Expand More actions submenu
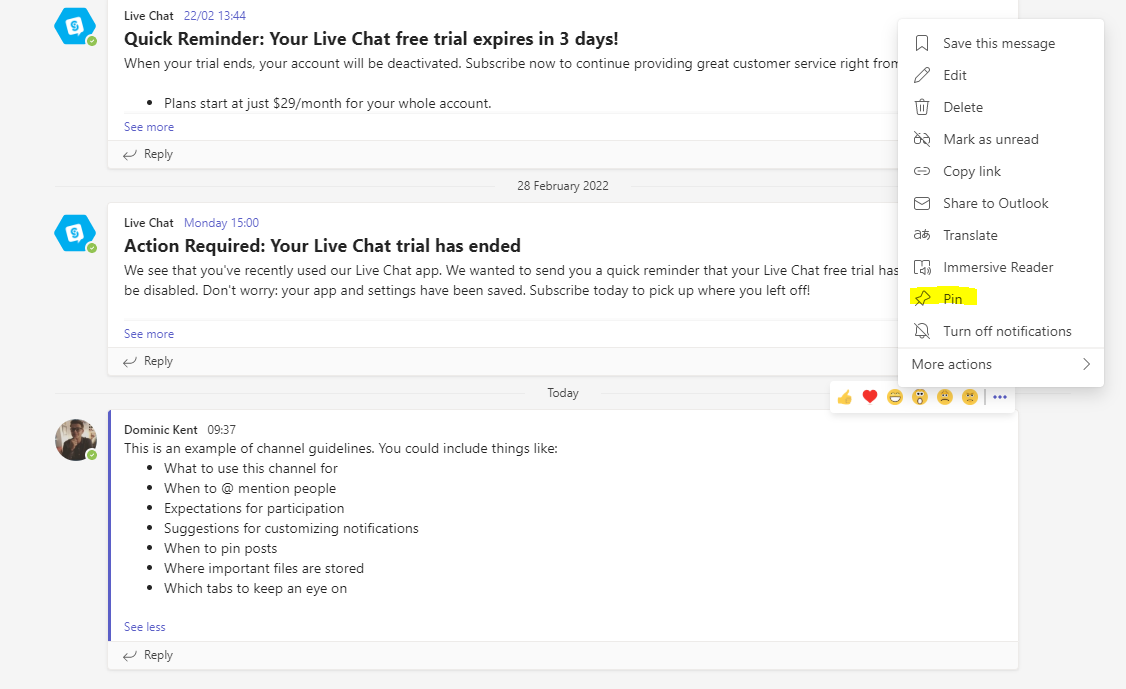 click(x=1000, y=364)
